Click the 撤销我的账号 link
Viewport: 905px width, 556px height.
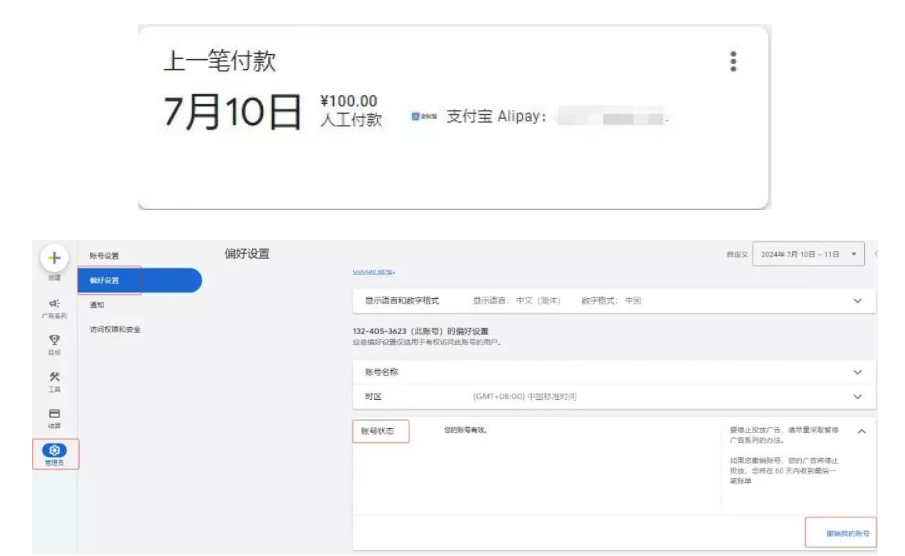847,533
